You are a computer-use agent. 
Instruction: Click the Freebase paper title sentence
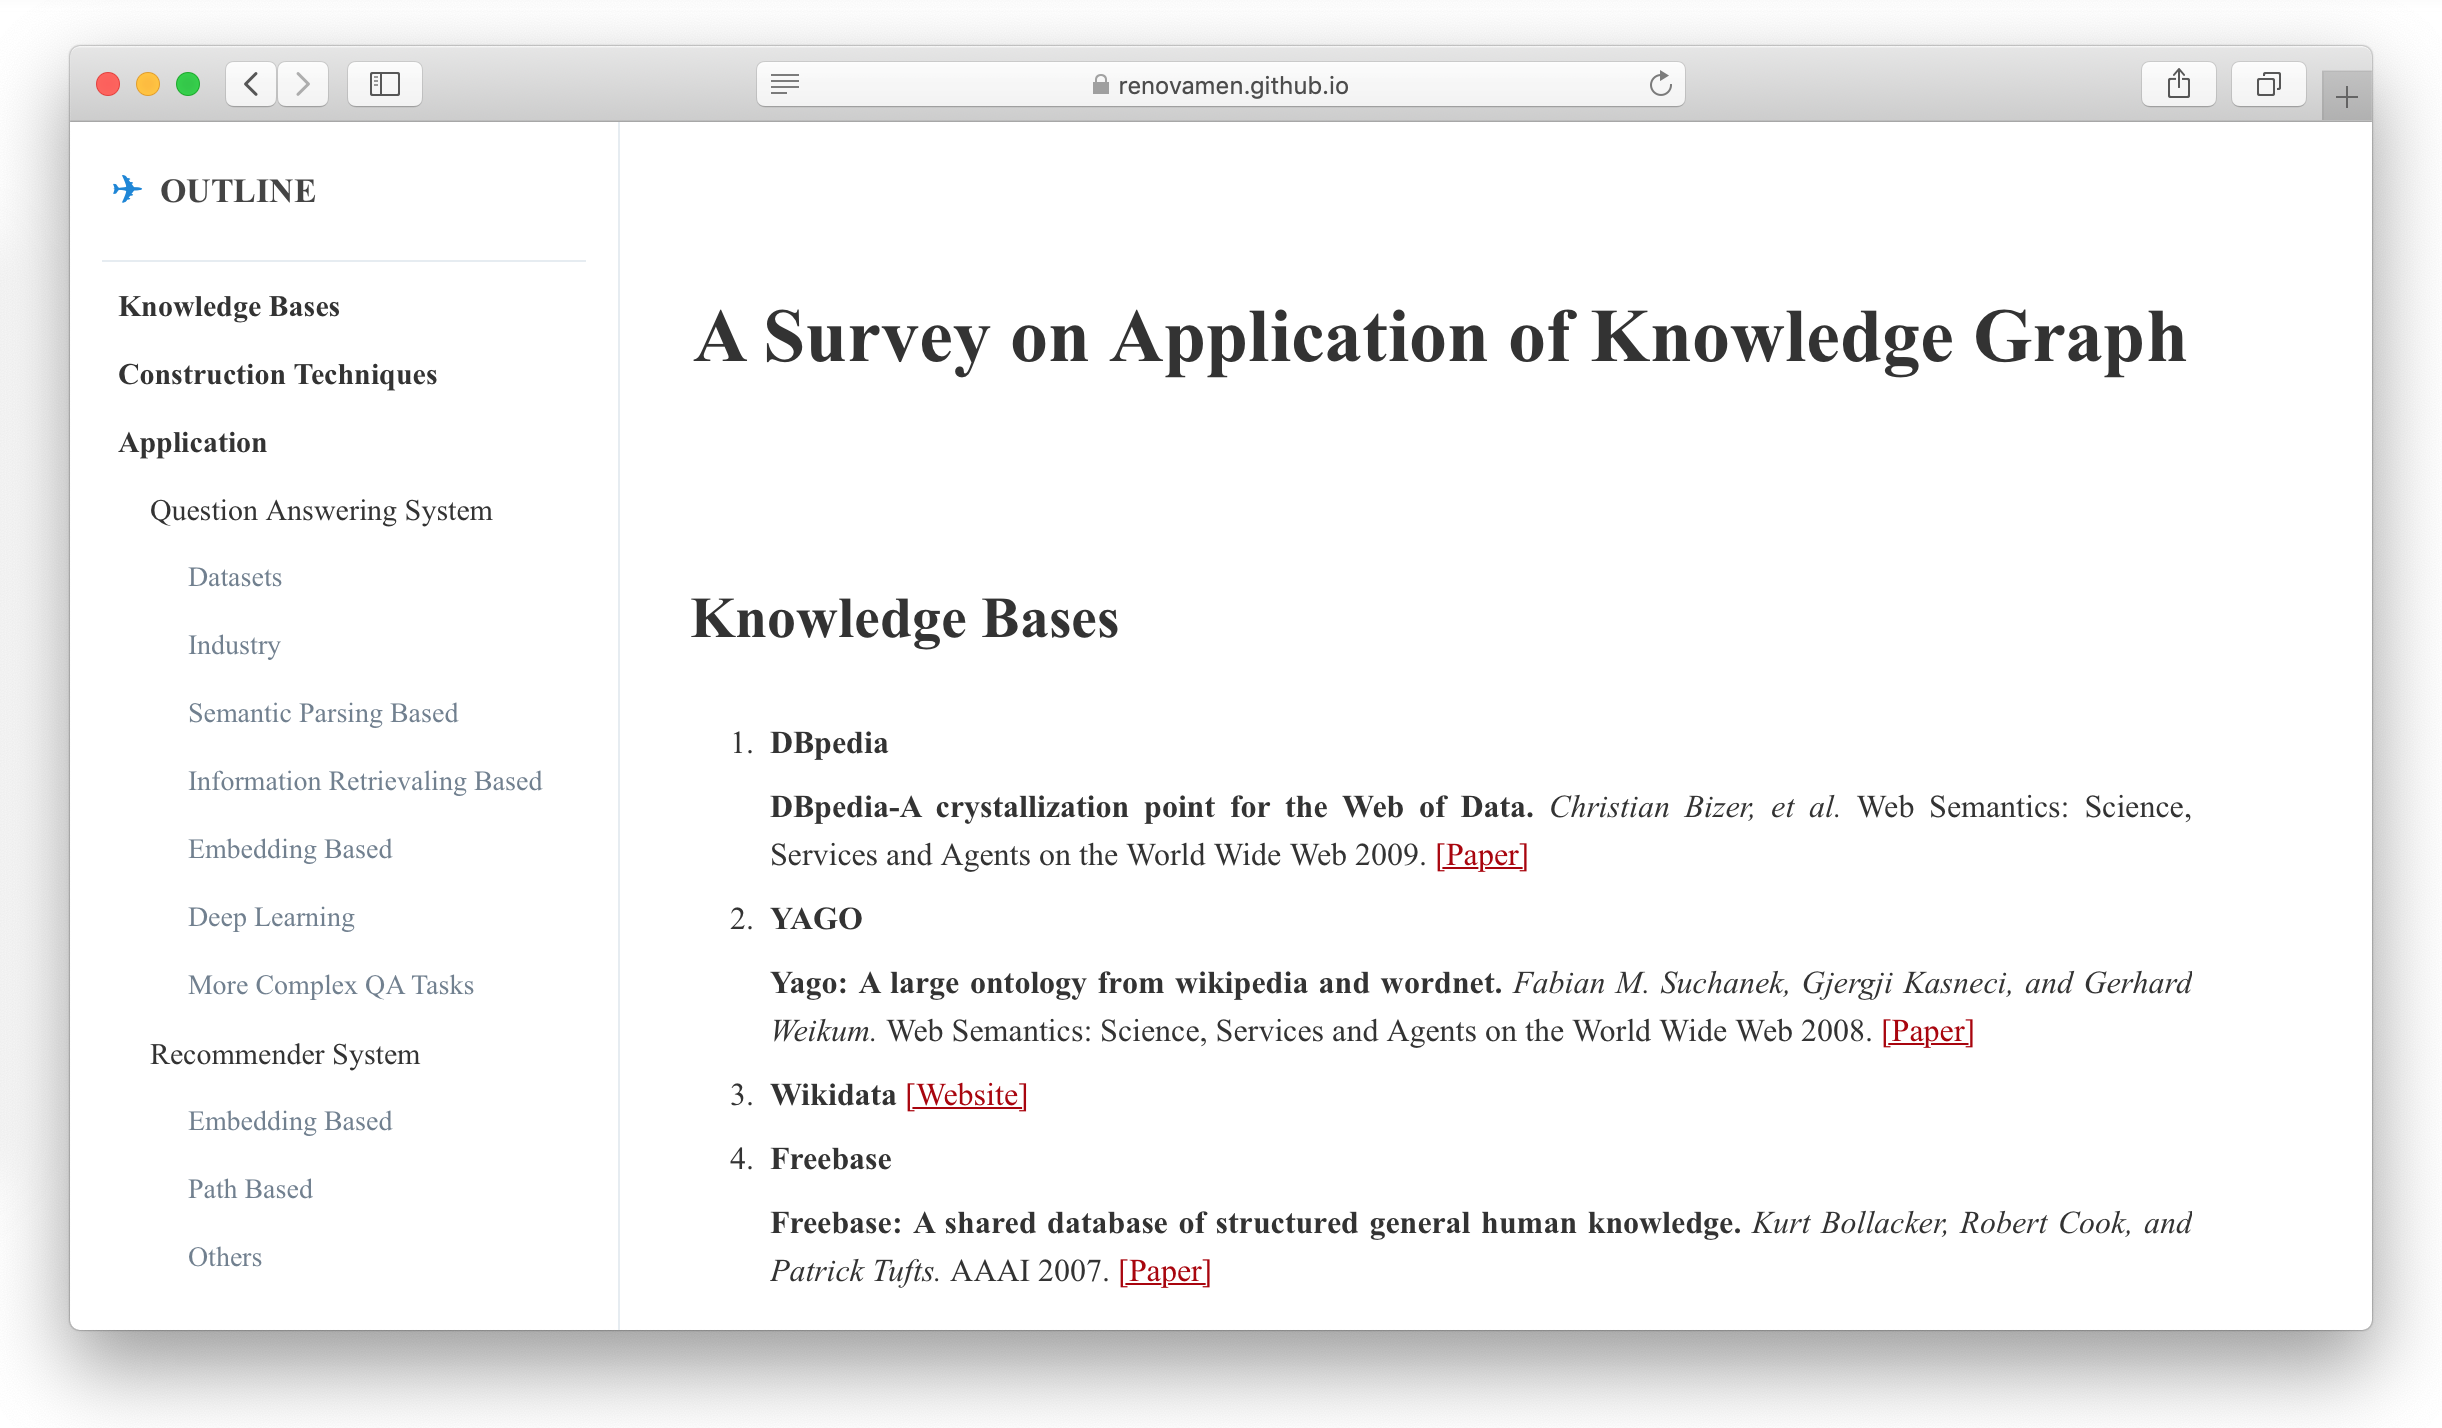1256,1223
